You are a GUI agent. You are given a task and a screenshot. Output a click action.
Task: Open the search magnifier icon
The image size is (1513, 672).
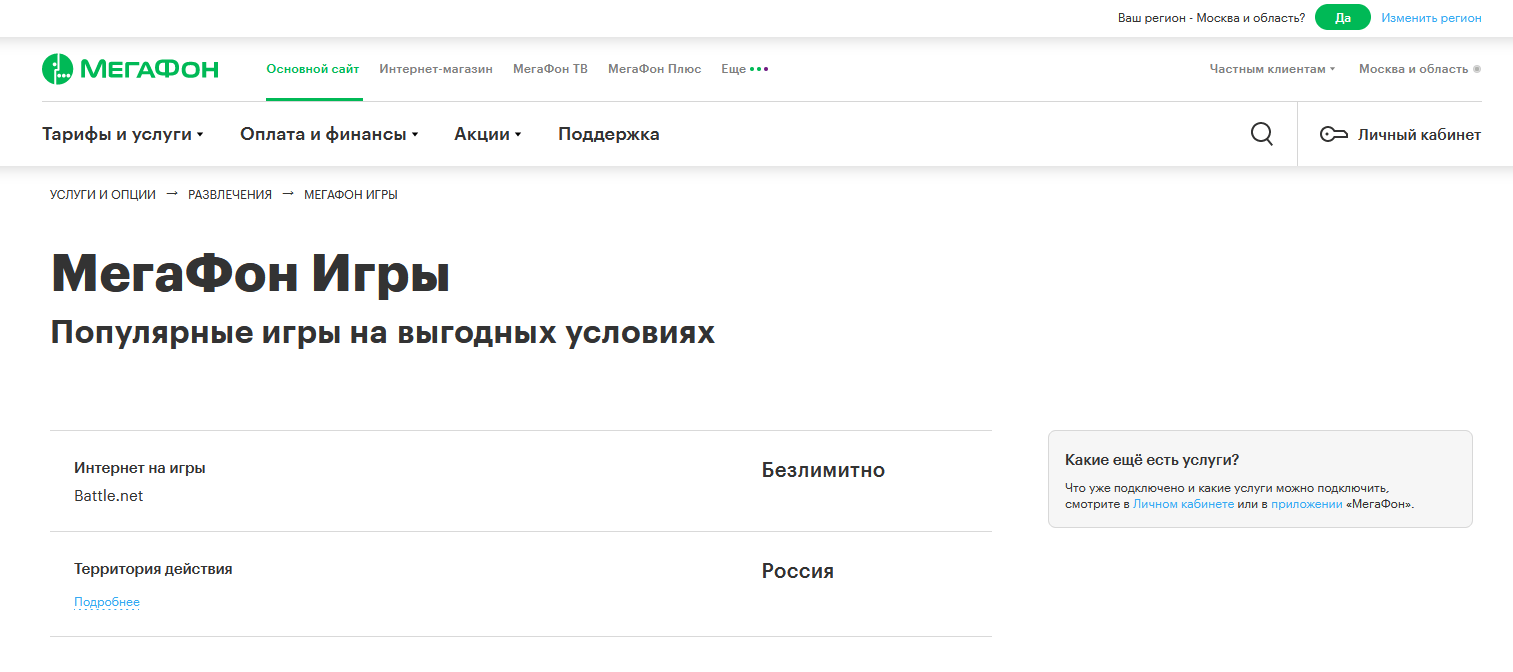[1262, 134]
